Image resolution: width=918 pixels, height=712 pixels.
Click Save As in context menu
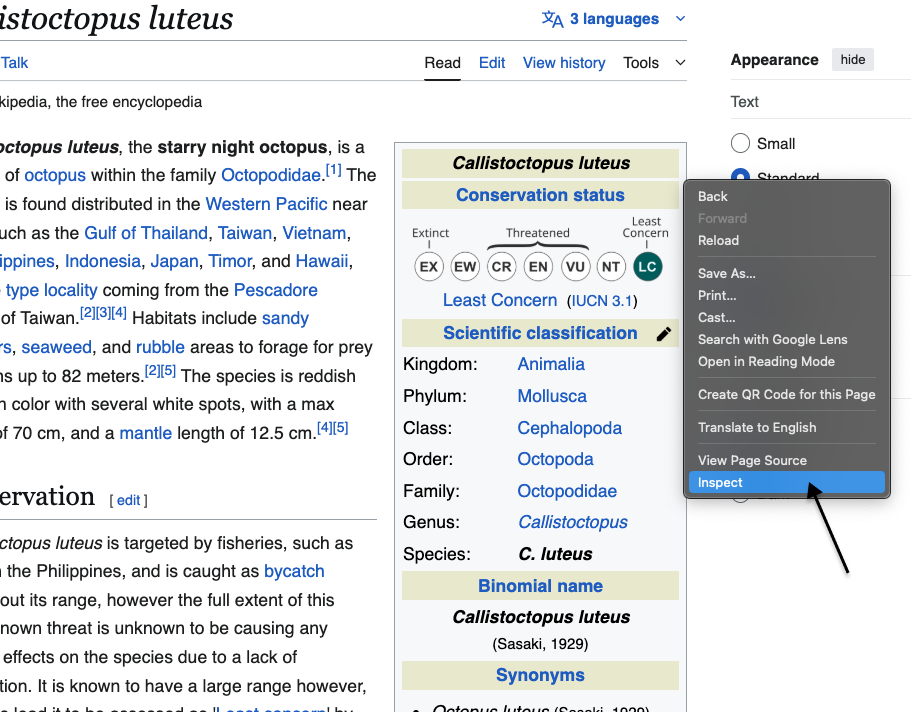[727, 273]
